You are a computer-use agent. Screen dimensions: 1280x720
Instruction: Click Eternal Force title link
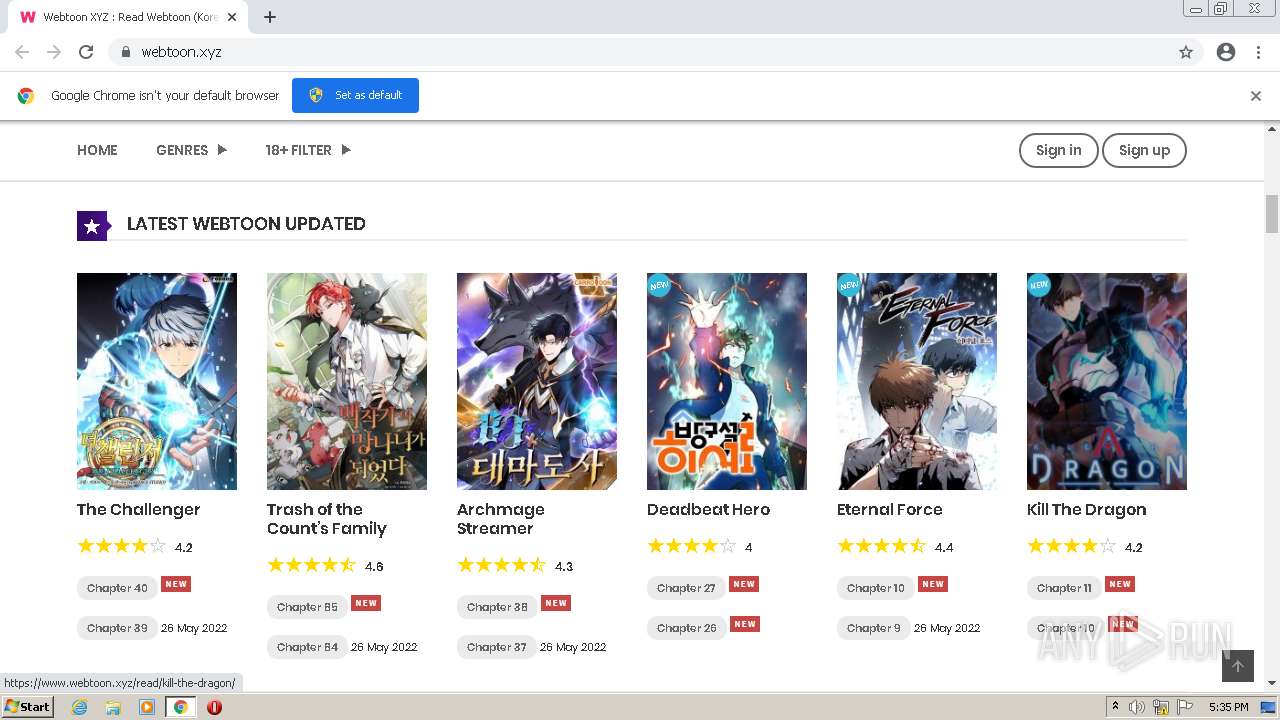(x=889, y=510)
